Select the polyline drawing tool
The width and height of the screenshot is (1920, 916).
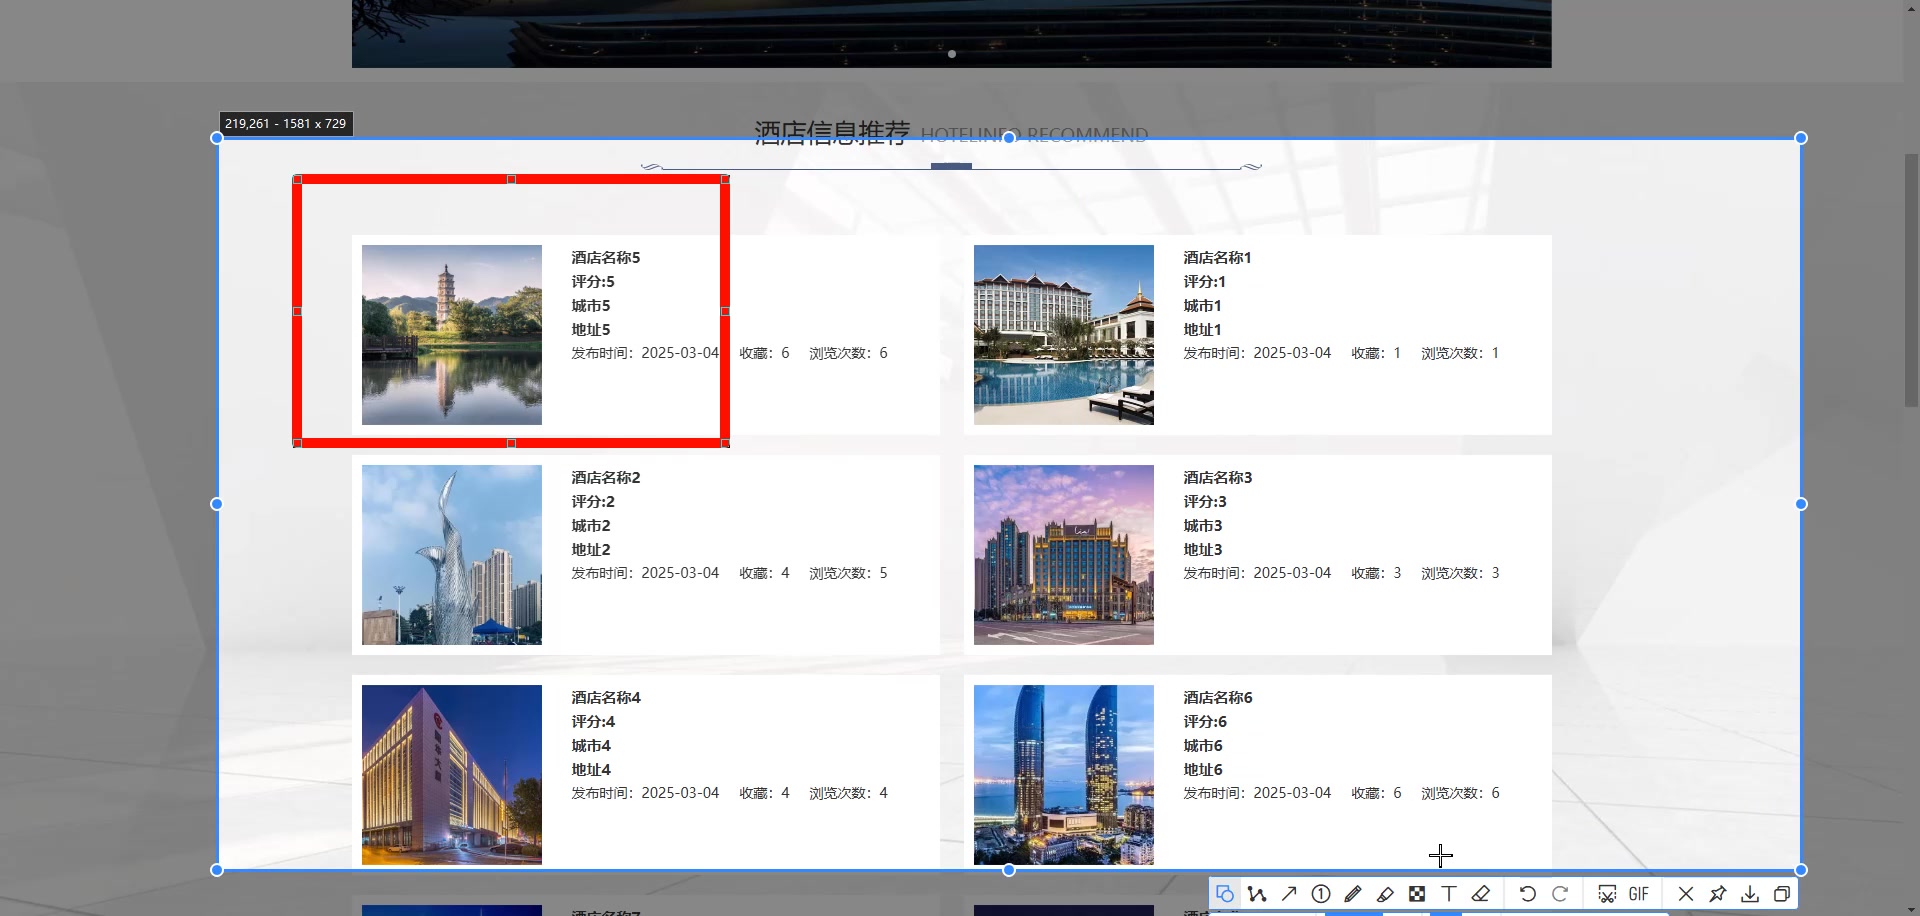(1257, 894)
